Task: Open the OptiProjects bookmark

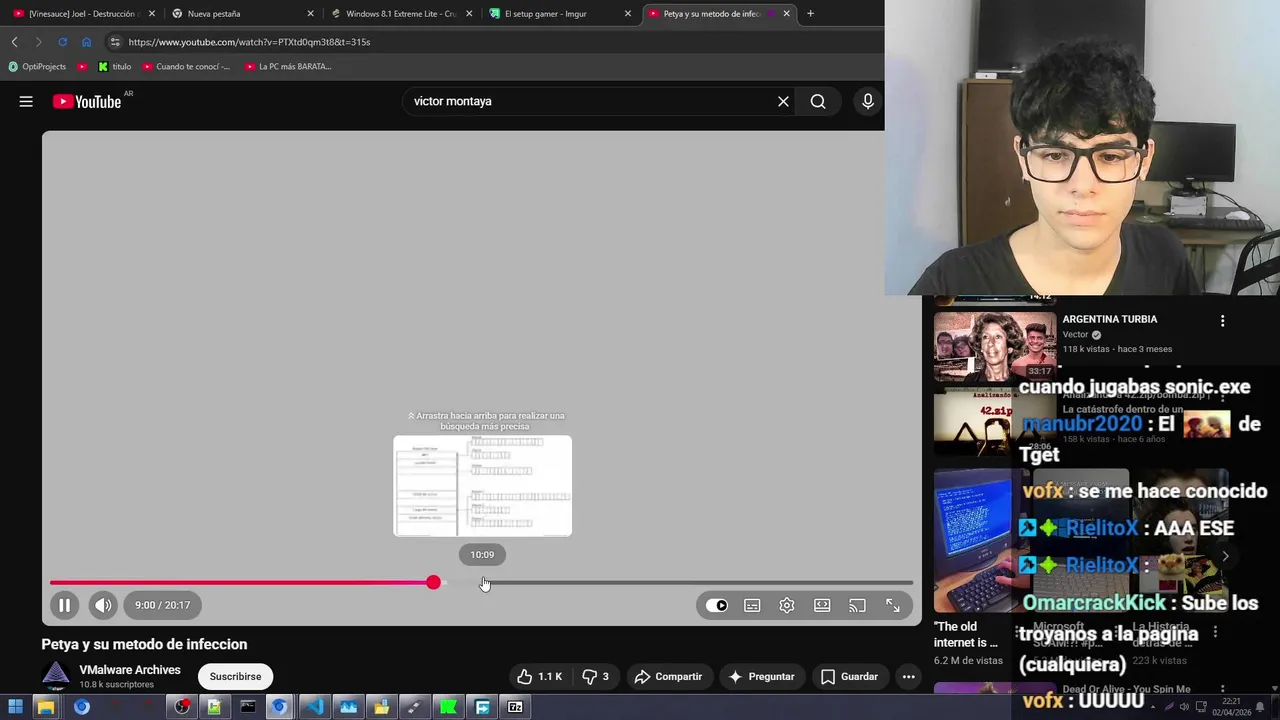Action: 37,67
